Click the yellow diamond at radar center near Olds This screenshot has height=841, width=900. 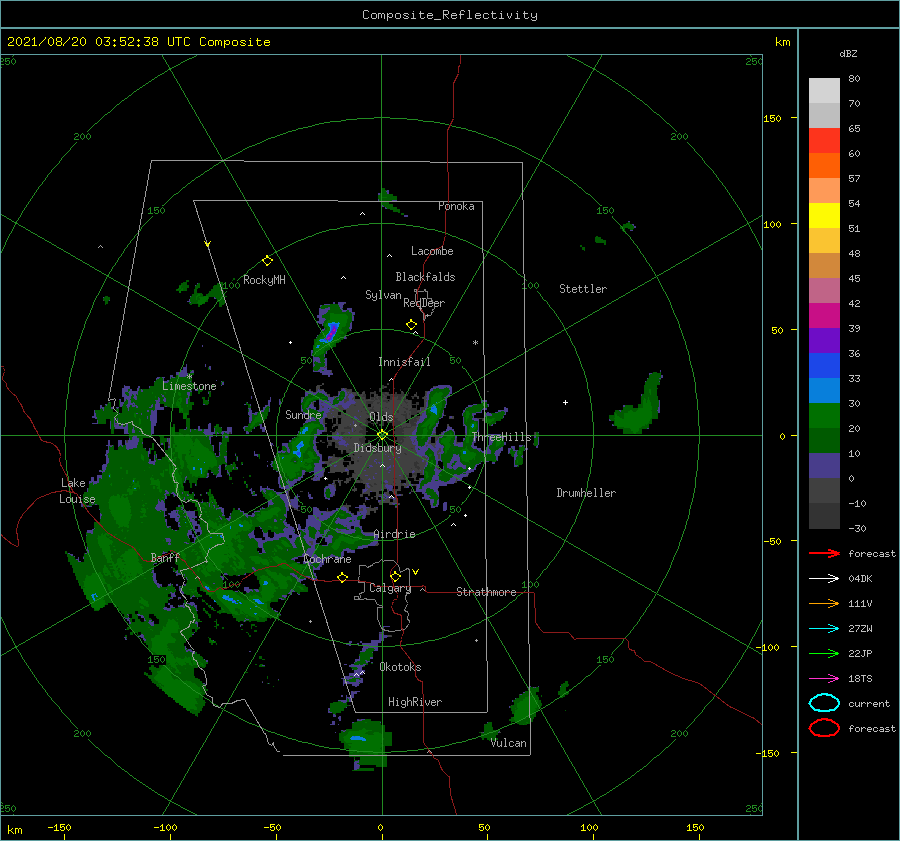point(382,435)
